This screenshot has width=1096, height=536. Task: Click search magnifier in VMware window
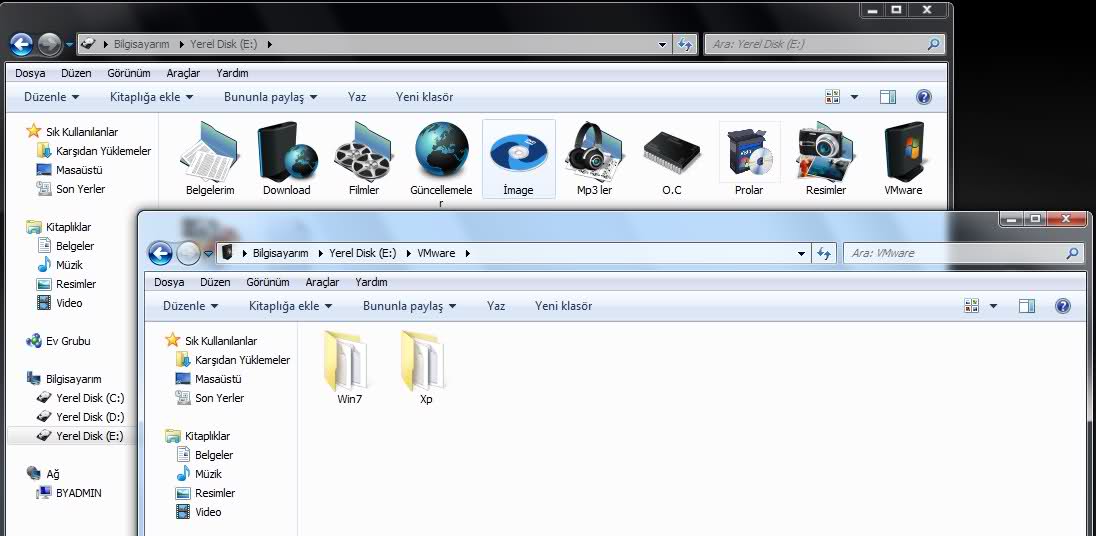[1072, 253]
